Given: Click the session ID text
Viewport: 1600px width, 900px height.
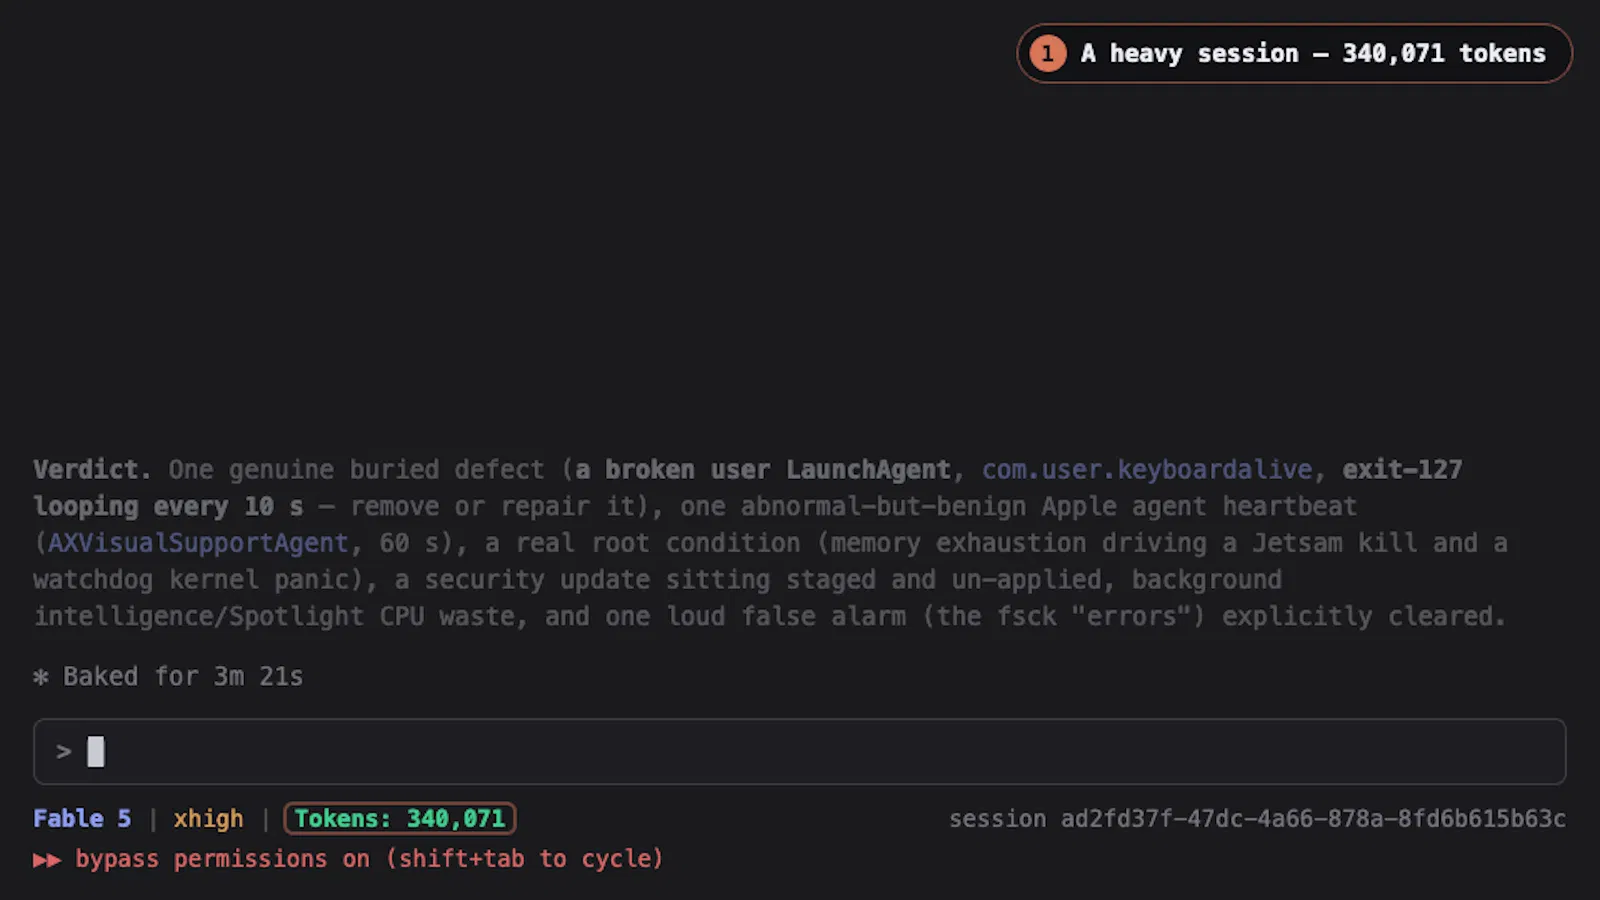Looking at the screenshot, I should coord(1257,818).
